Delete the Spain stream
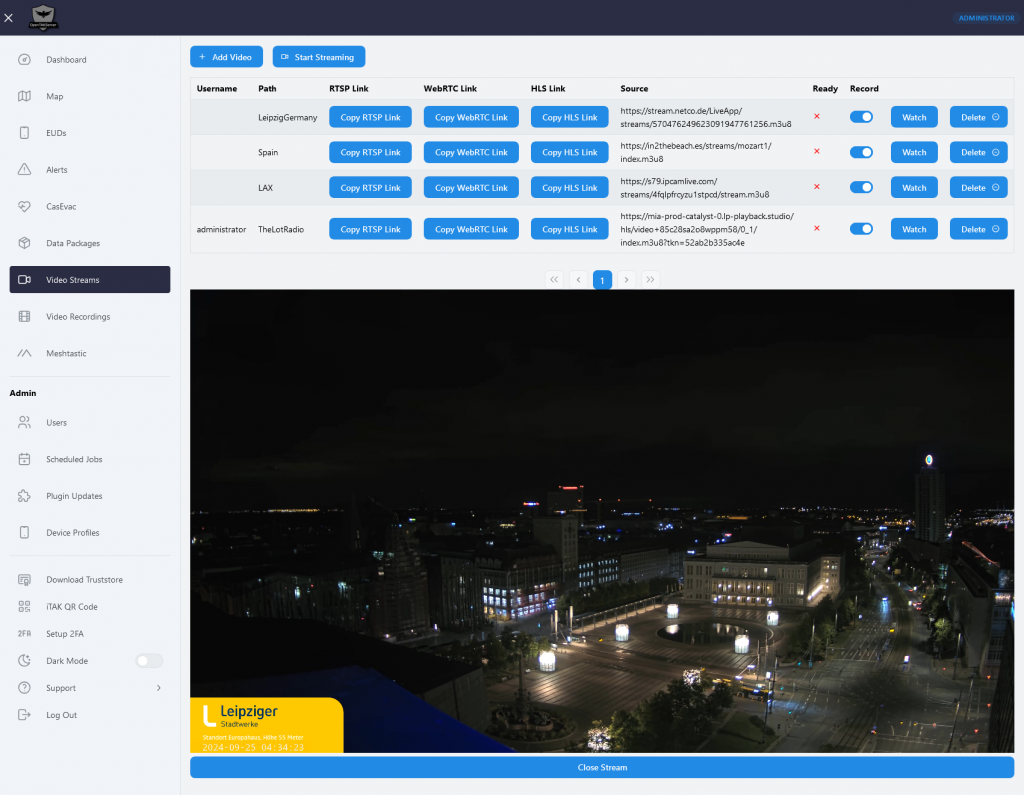The height and width of the screenshot is (795, 1024). pos(978,152)
